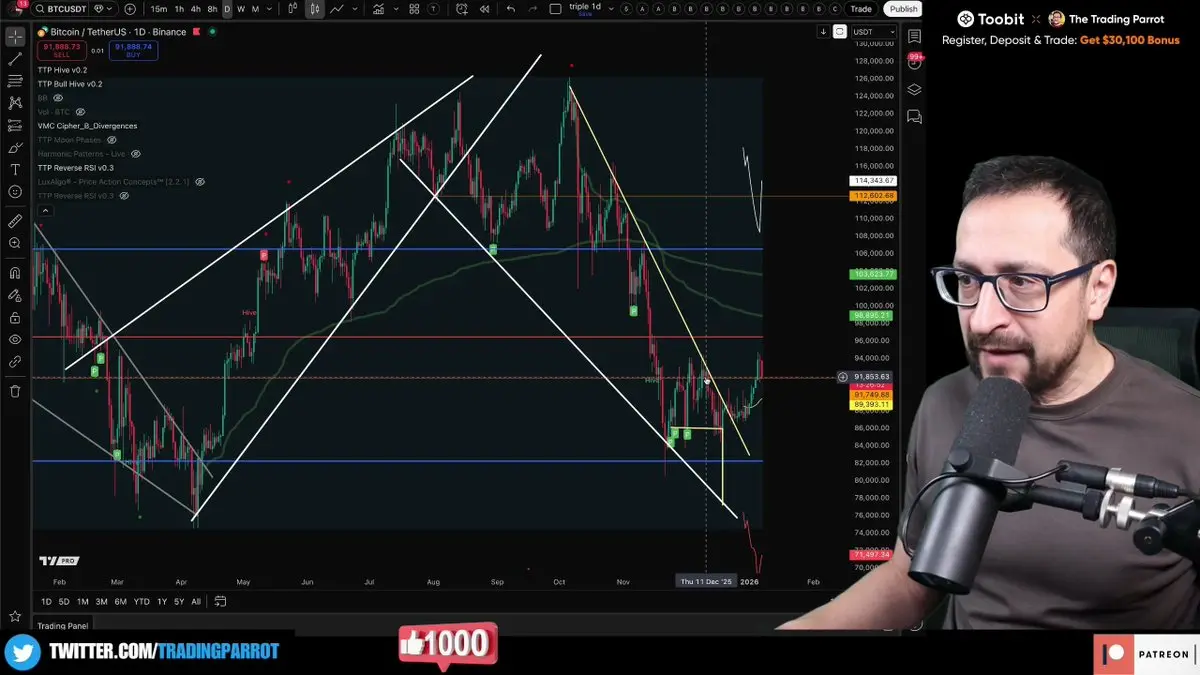Select the trend line drawing tool

(15, 59)
